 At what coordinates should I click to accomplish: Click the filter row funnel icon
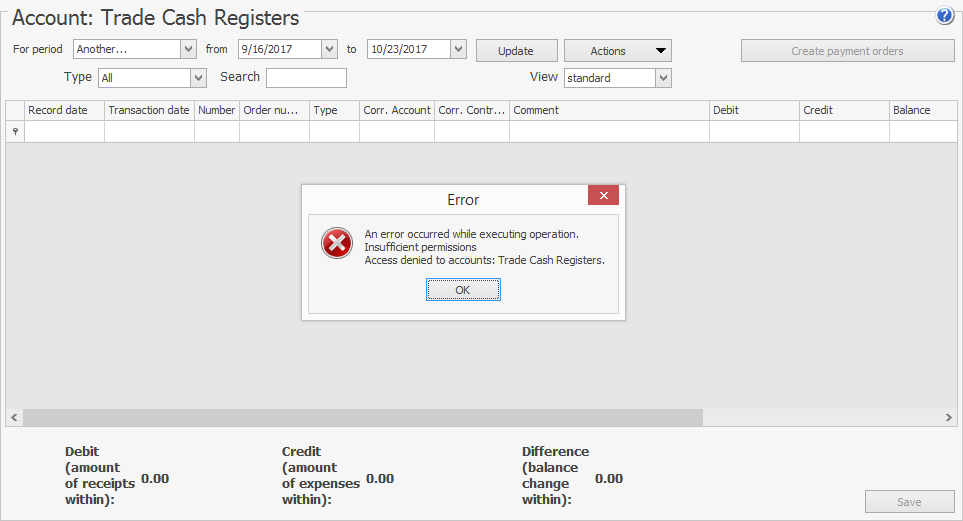14,132
